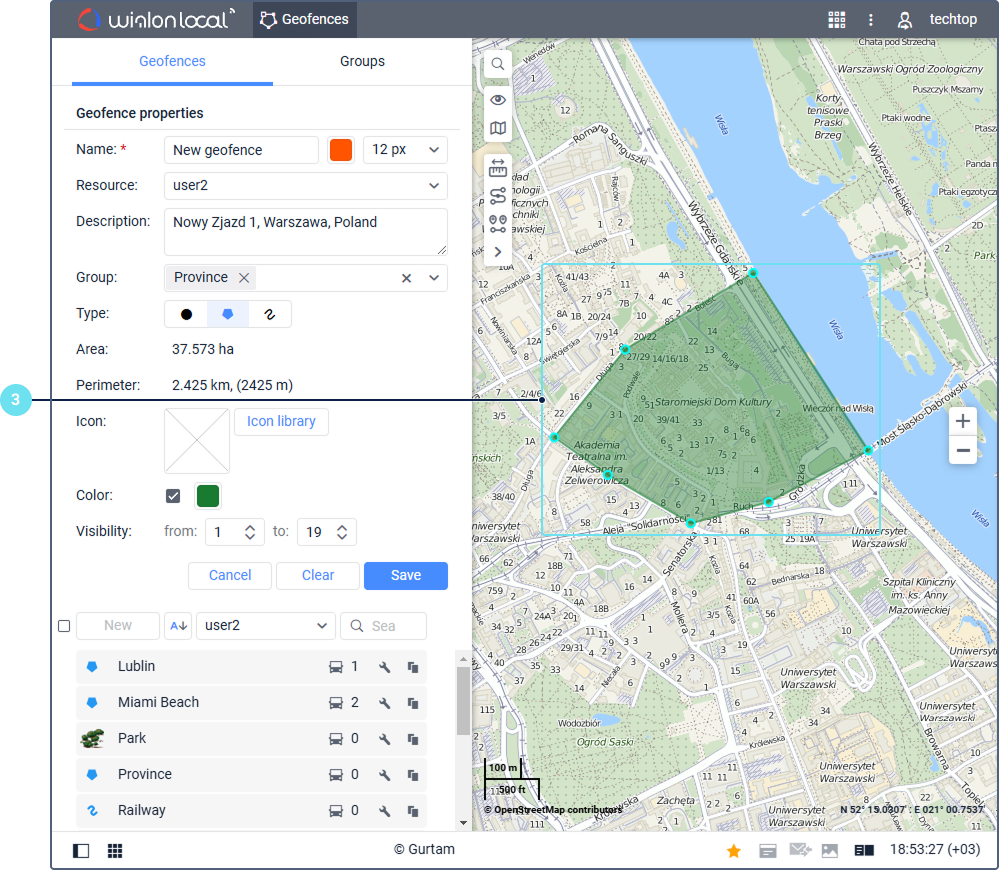Image resolution: width=999 pixels, height=870 pixels.
Task: Copy the Miami Beach geofence
Action: pos(412,703)
